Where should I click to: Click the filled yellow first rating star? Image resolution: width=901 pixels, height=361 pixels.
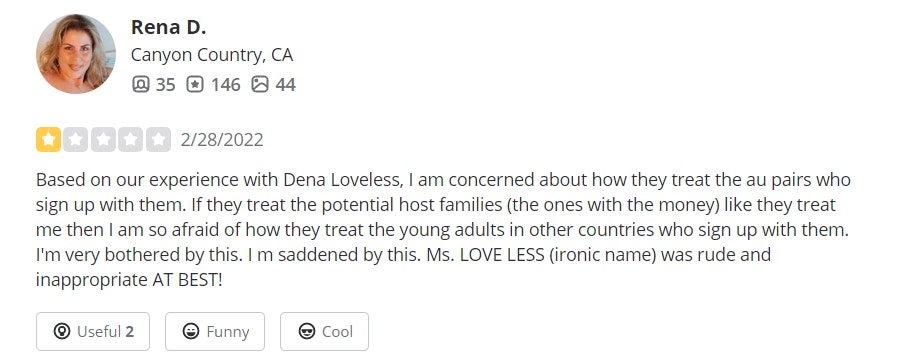pos(48,140)
